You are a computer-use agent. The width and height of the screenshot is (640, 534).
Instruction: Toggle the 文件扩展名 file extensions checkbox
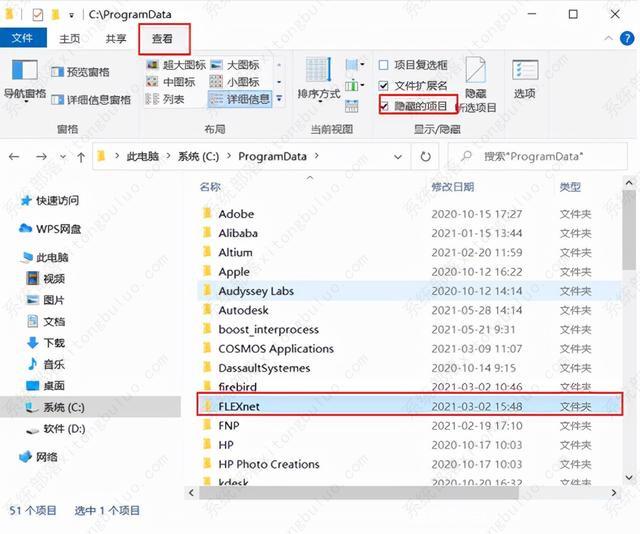(x=413, y=86)
